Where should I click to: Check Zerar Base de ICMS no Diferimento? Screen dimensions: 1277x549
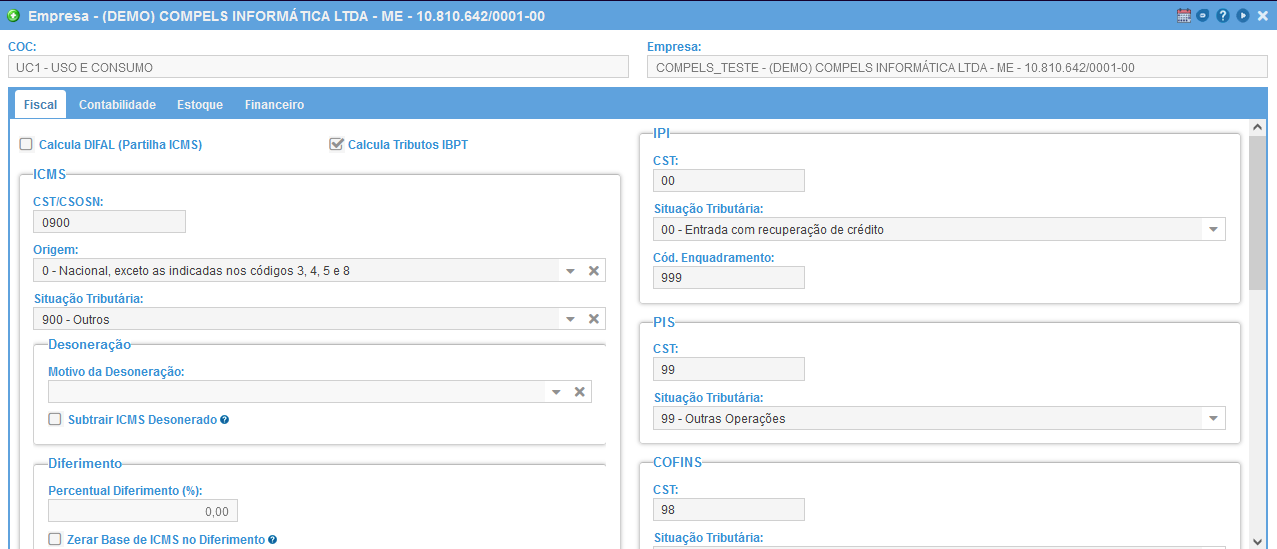tap(55, 540)
